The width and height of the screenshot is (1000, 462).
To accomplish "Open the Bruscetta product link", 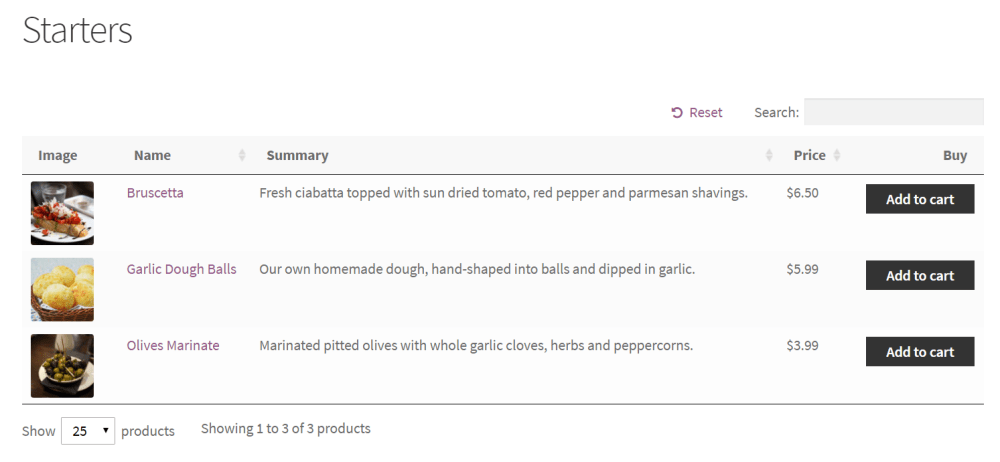I will tap(155, 193).
